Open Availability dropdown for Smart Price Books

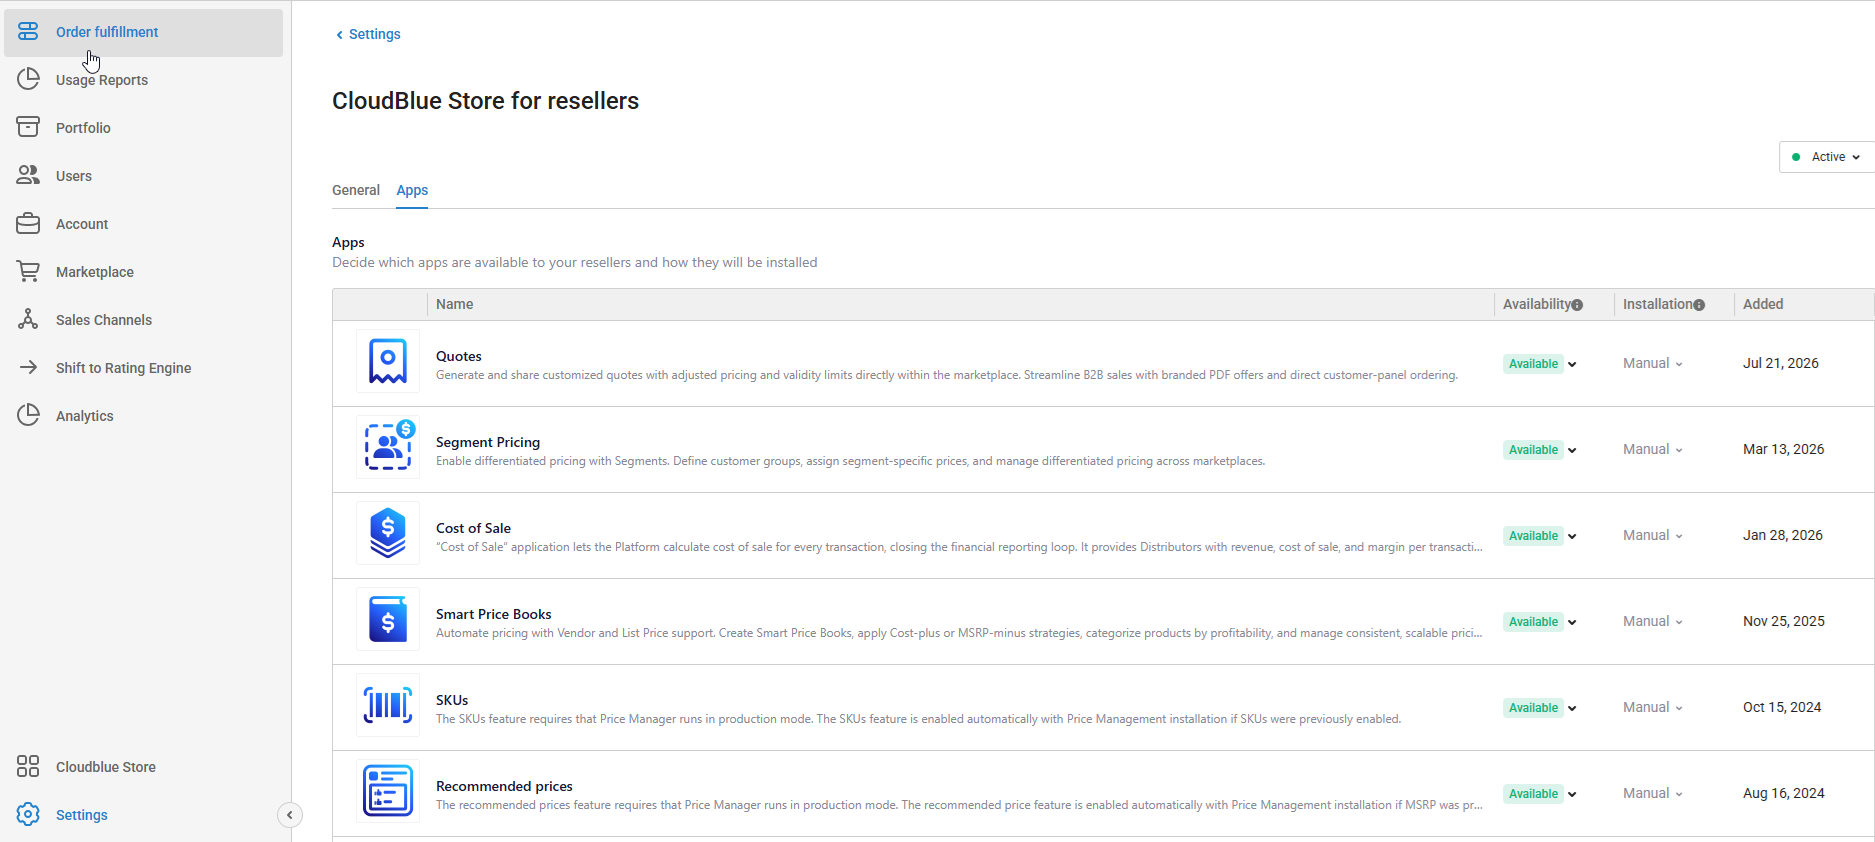[x=1540, y=622]
